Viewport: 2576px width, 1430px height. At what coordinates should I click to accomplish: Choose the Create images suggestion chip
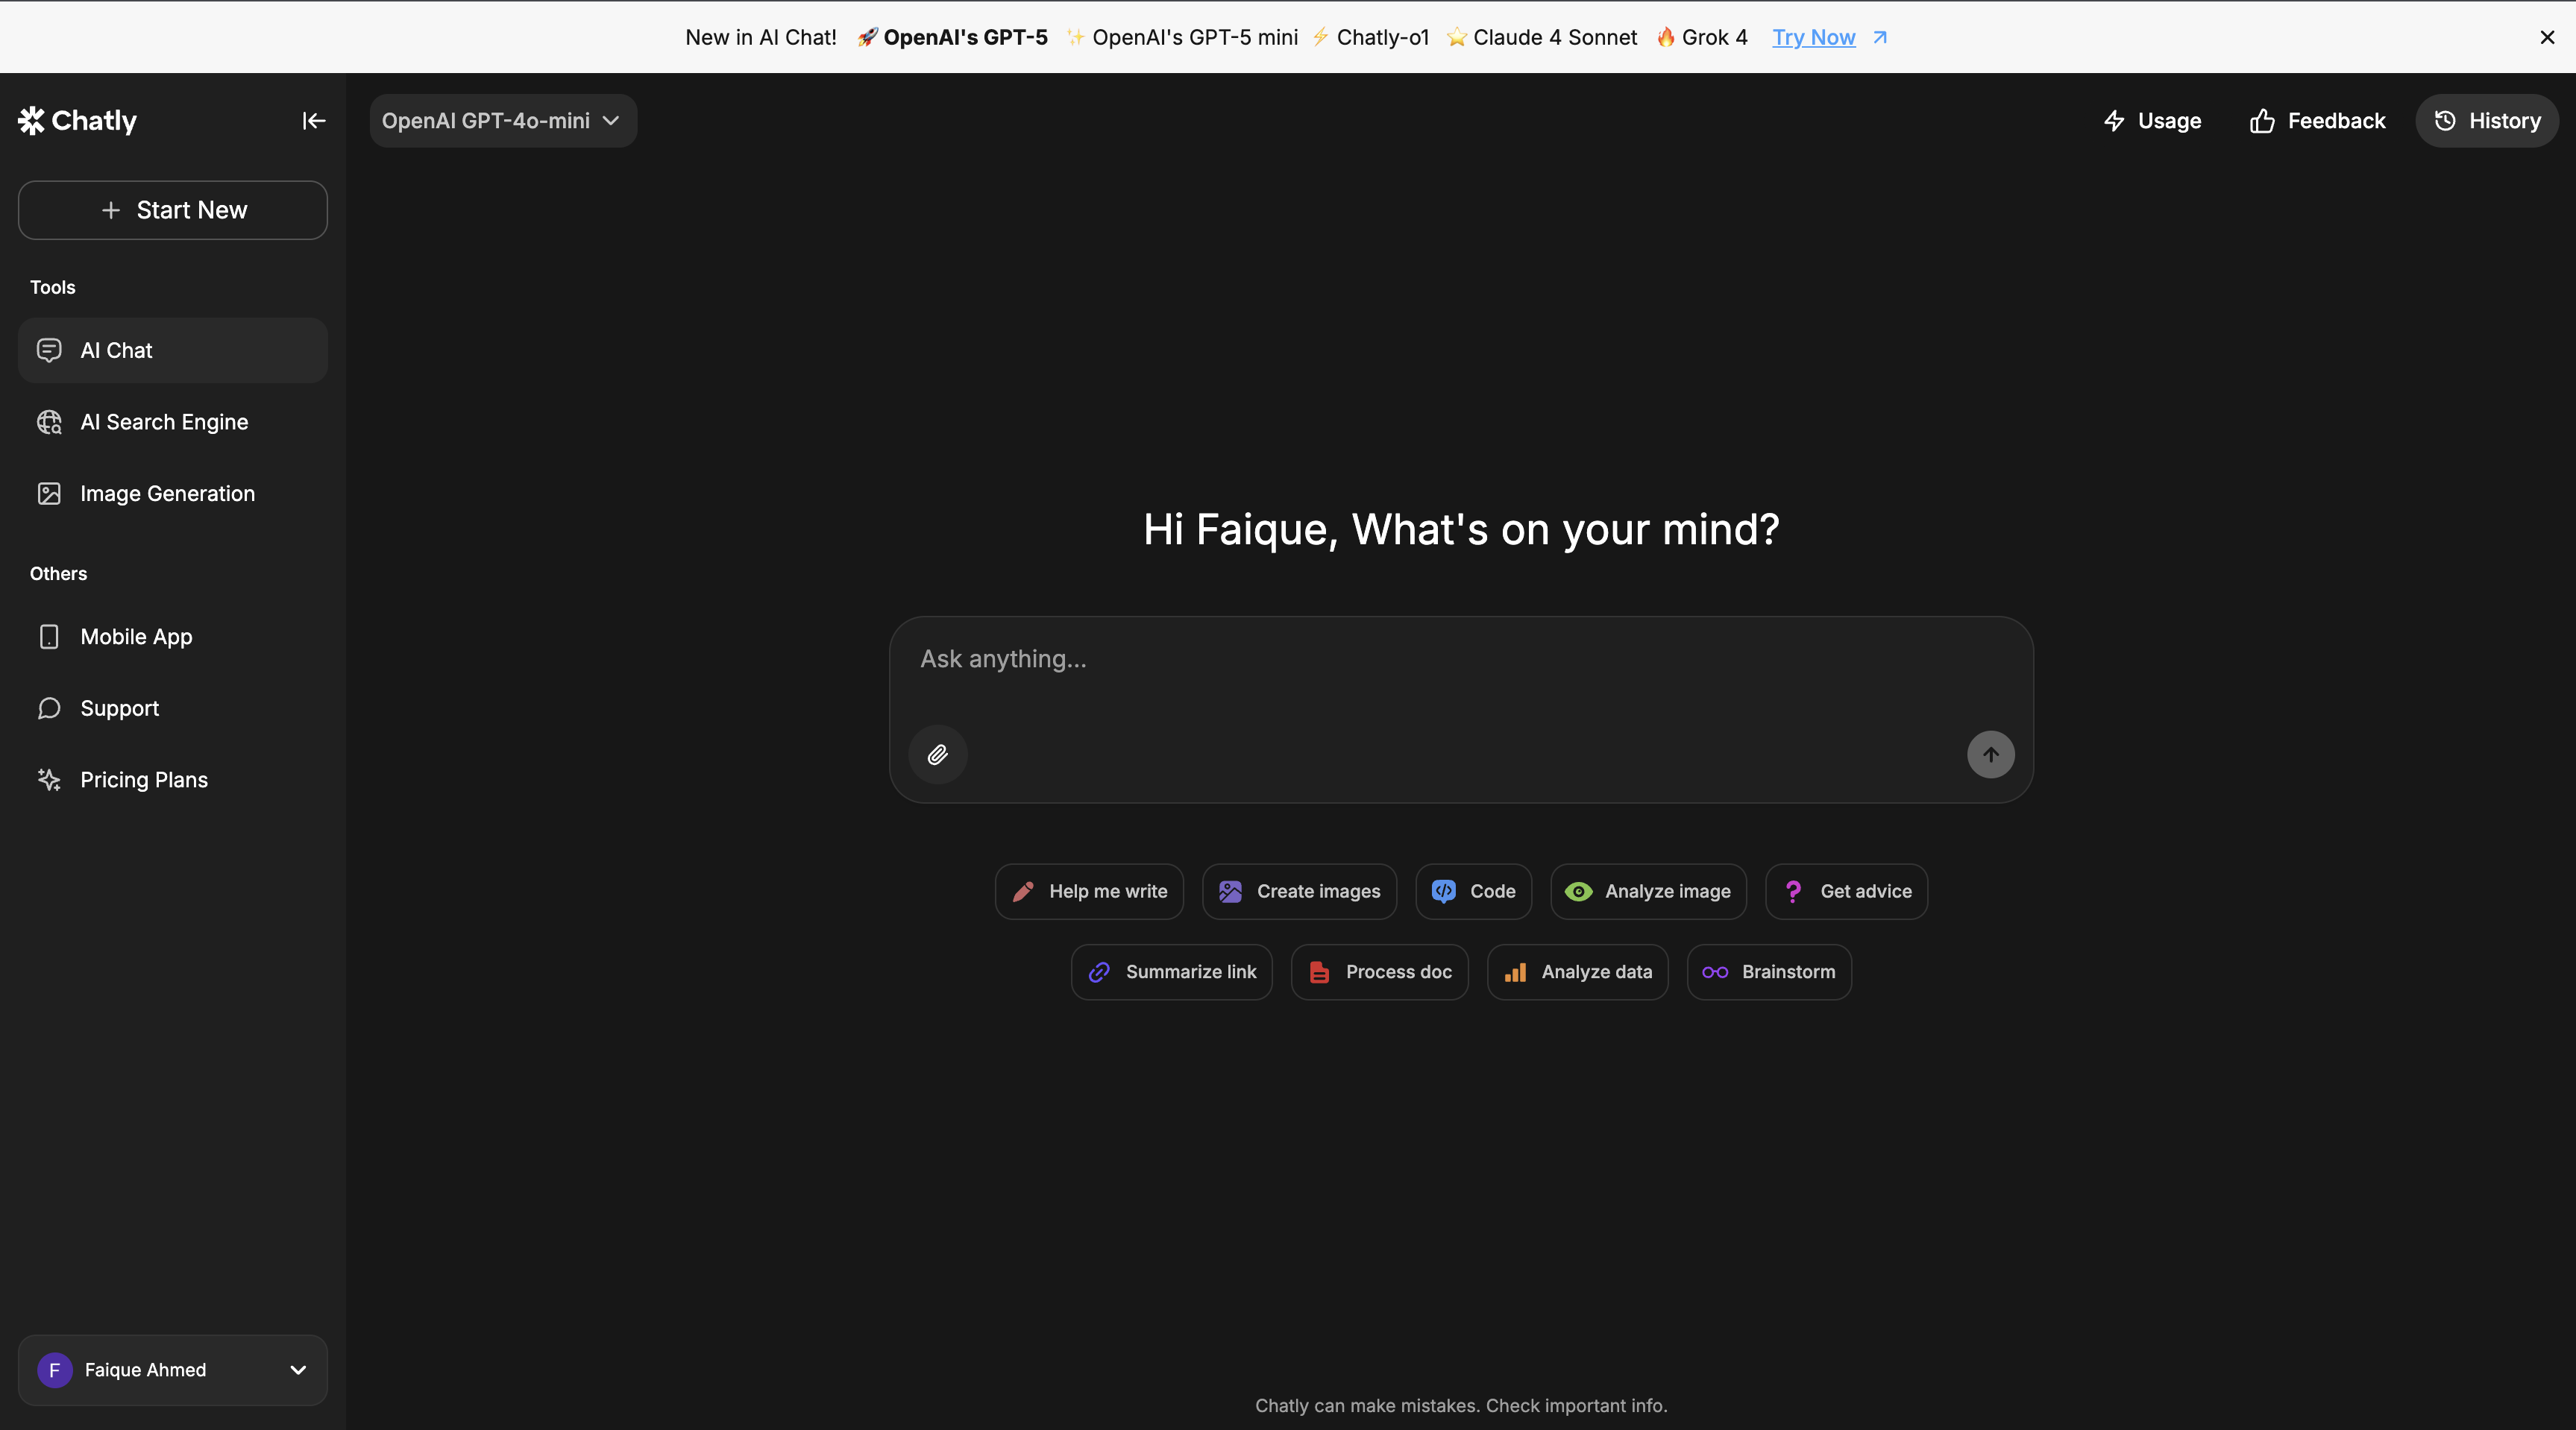click(1299, 891)
